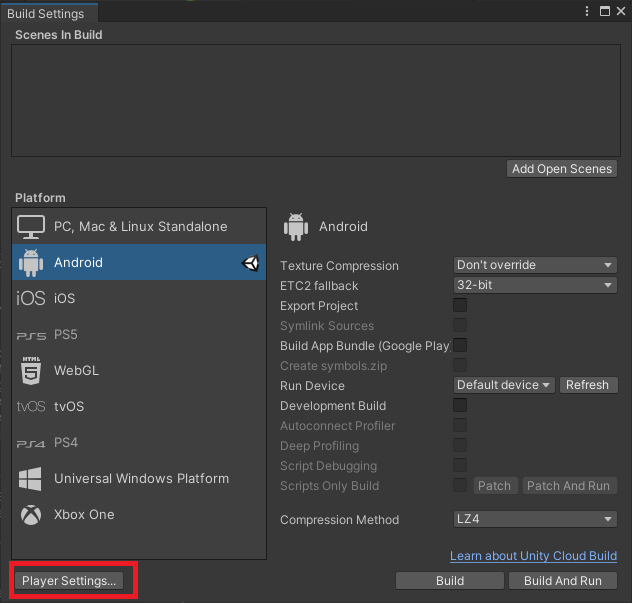633x605 pixels.
Task: Toggle the Scripts Only Build checkbox
Action: tap(460, 486)
